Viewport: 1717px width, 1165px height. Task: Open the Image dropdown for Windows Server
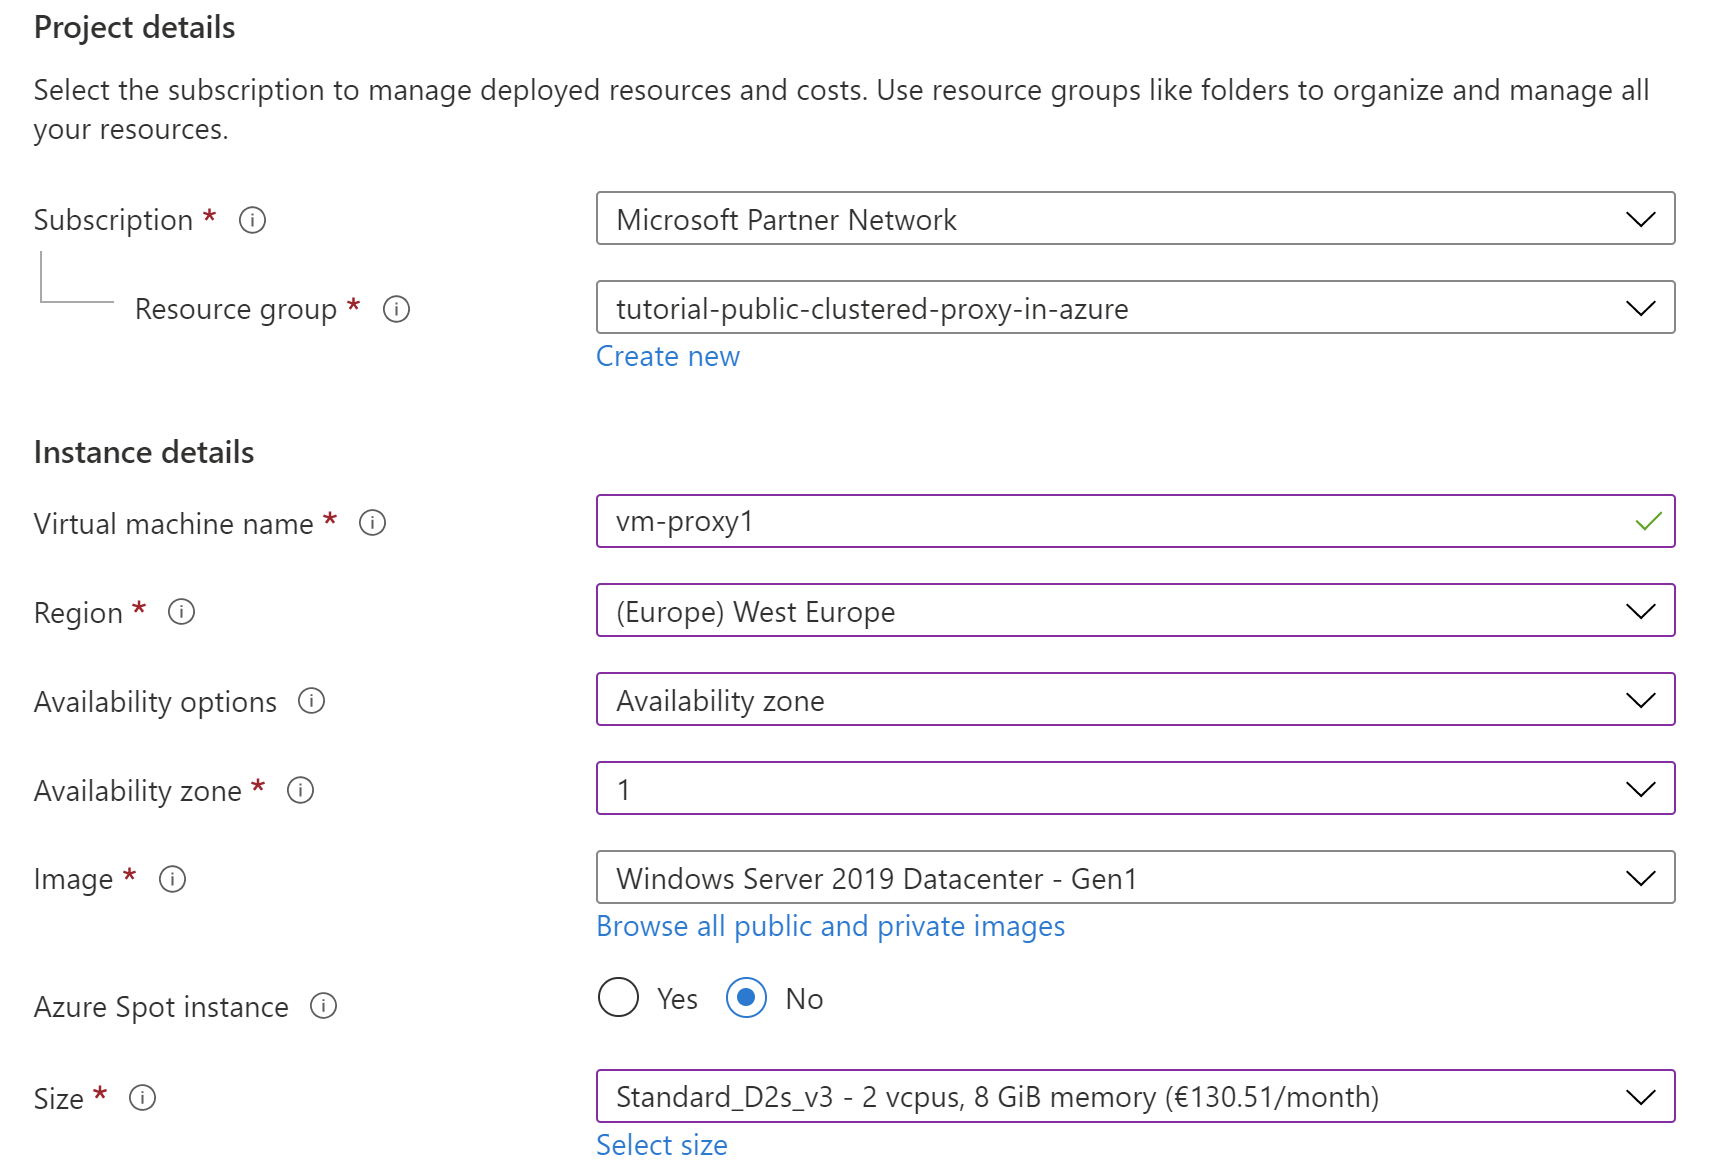coord(1639,878)
